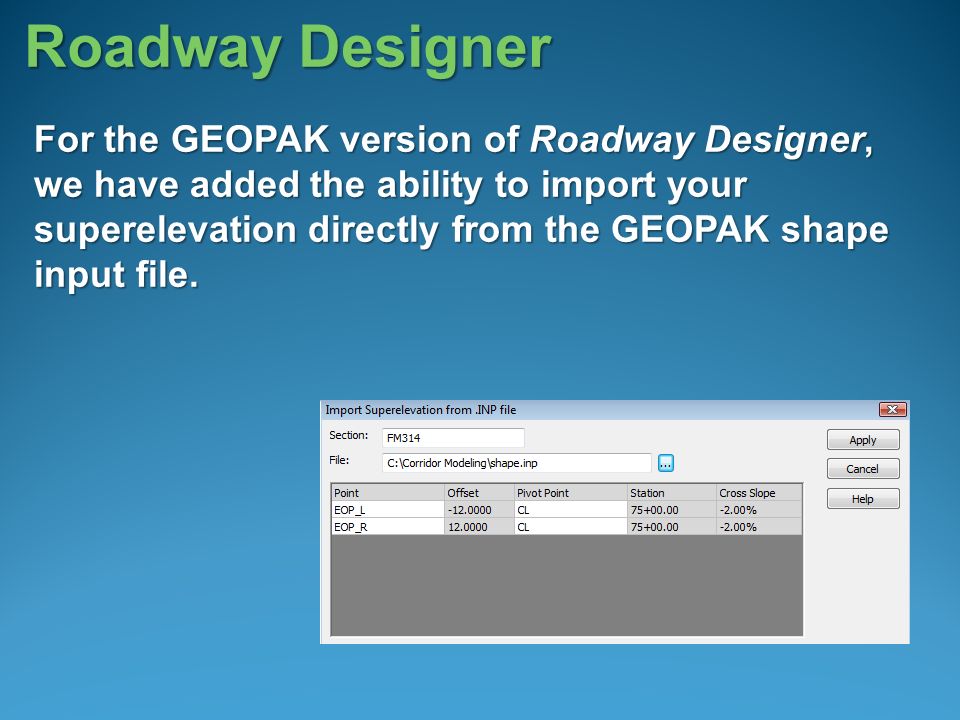Click the -2.00% cross slope for EOP_L
This screenshot has width=960, height=720.
[759, 510]
